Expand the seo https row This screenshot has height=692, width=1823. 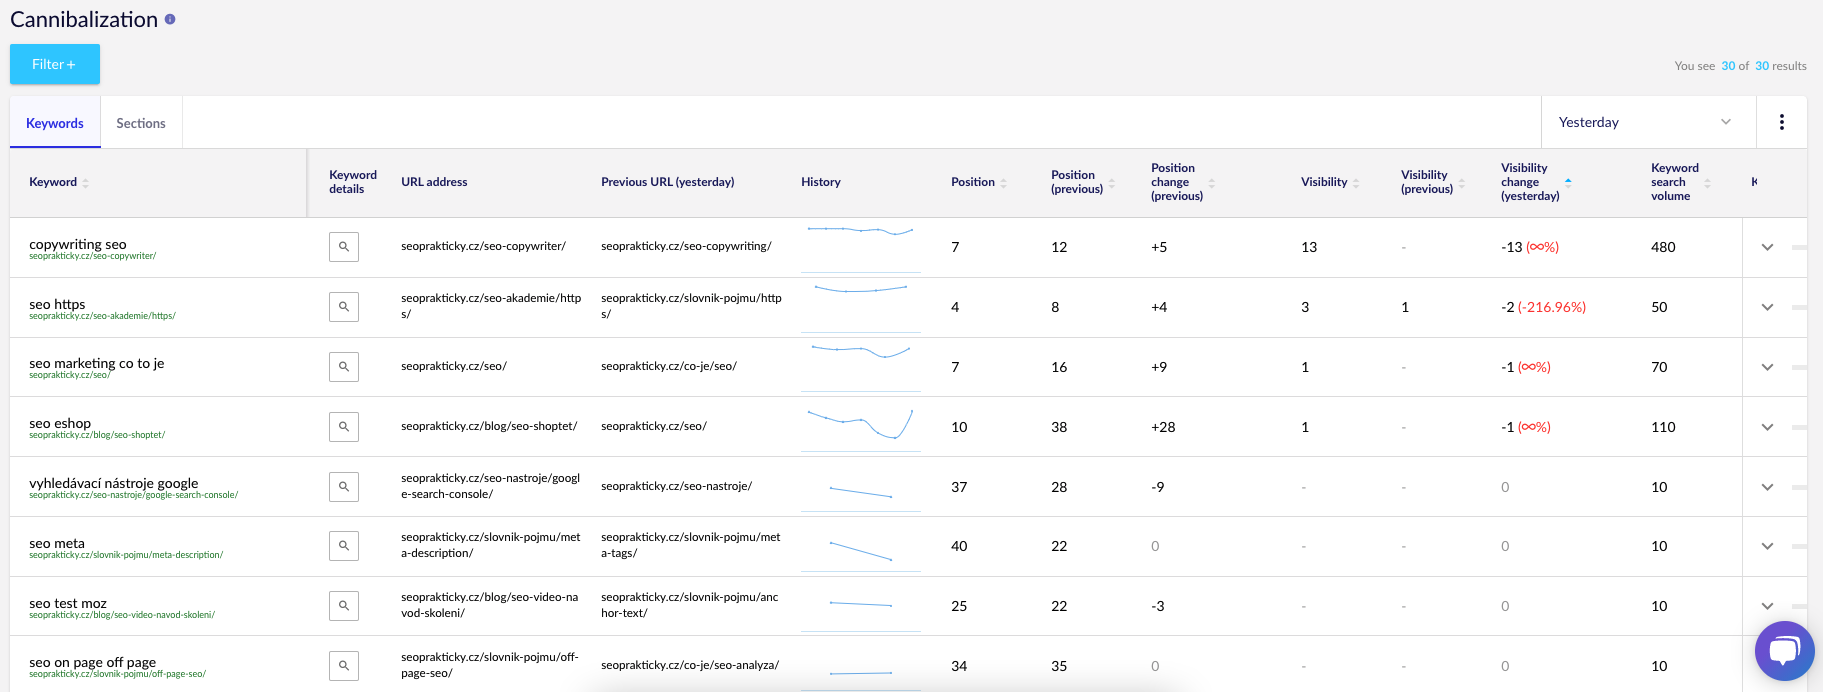pyautogui.click(x=1767, y=307)
